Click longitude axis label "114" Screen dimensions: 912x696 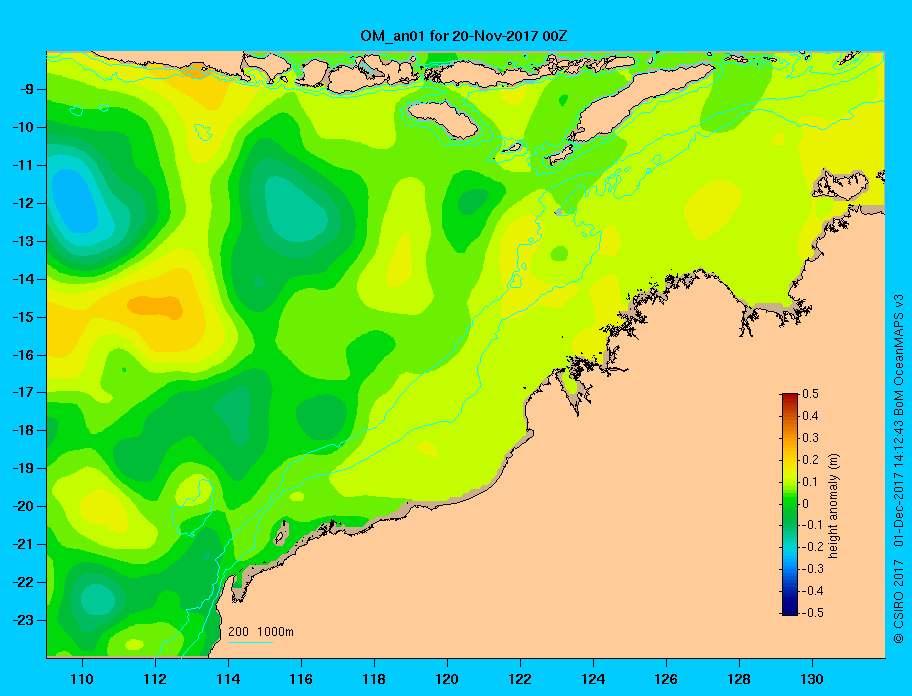tap(228, 679)
